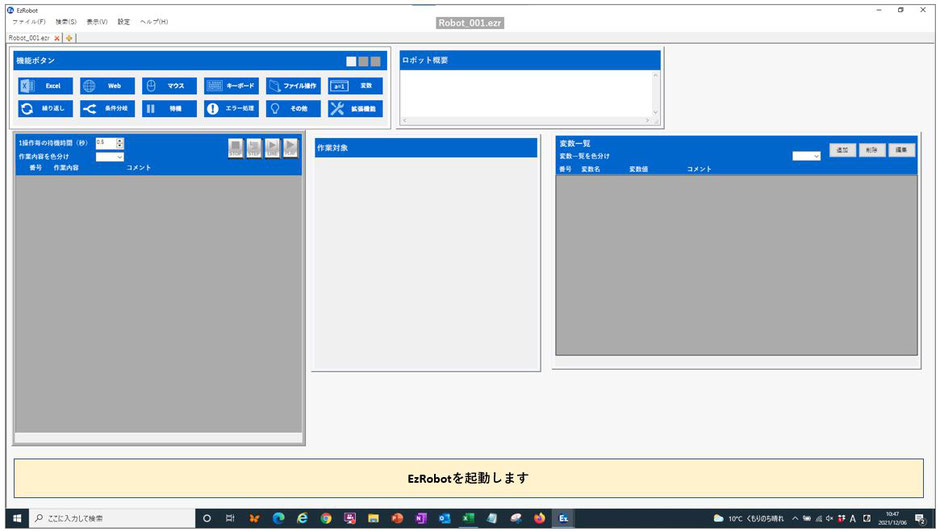Open the エラー処理 function button

click(231, 109)
